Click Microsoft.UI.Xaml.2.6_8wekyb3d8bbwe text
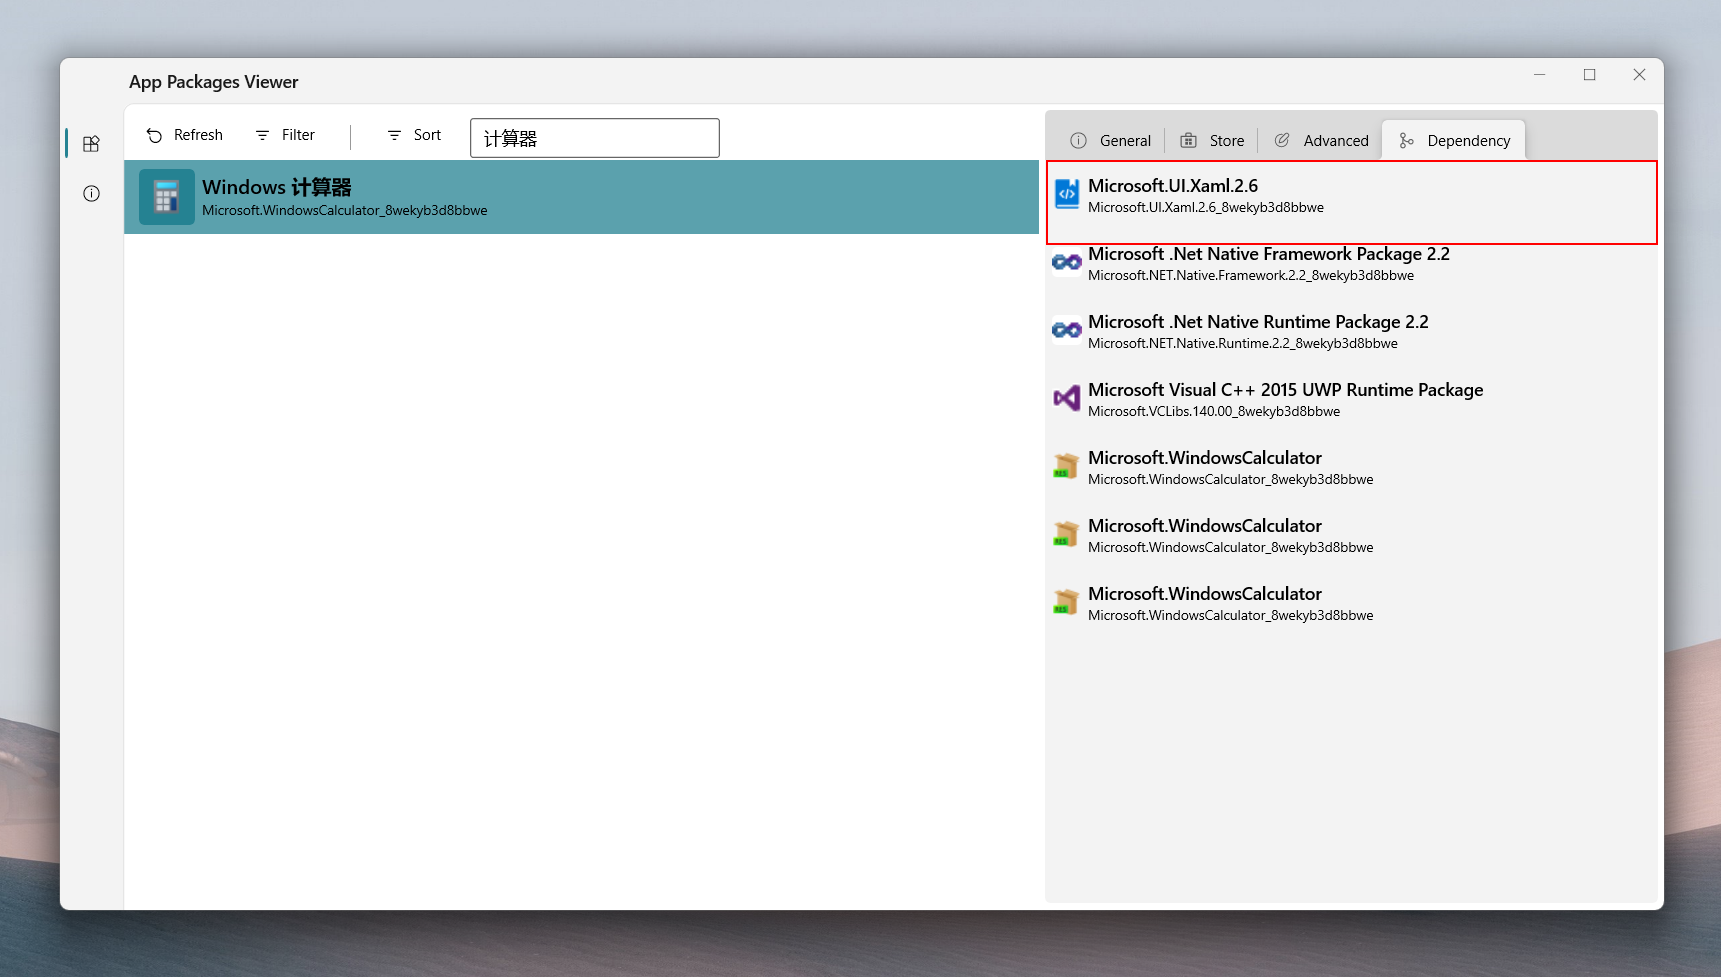 1206,208
